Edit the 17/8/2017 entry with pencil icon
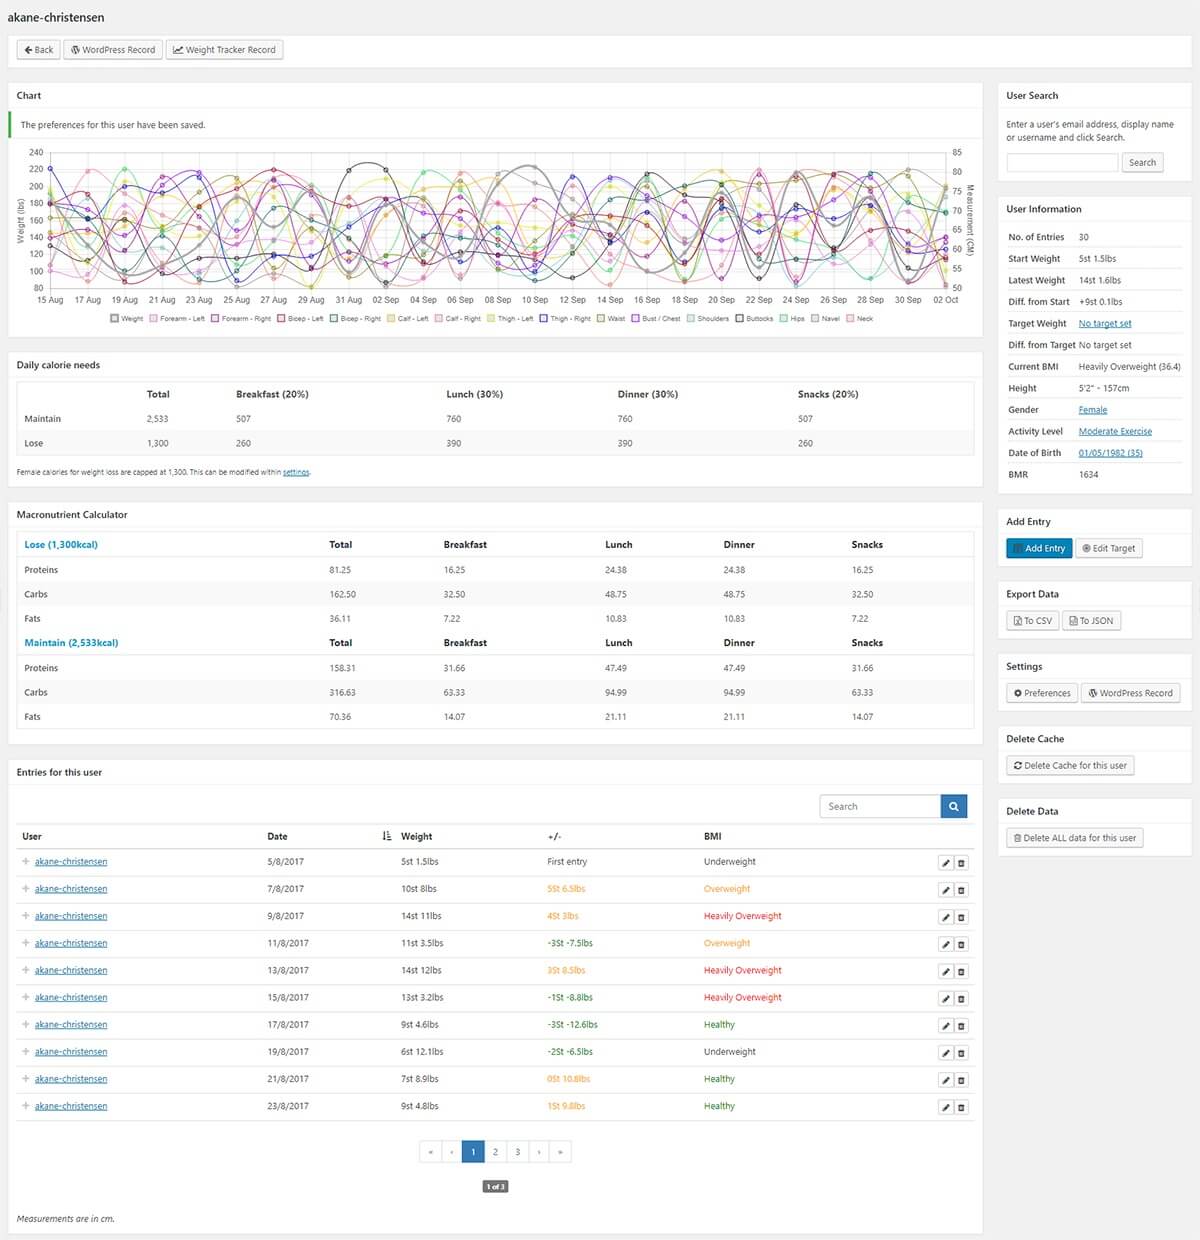Viewport: 1200px width, 1240px height. [x=945, y=1026]
